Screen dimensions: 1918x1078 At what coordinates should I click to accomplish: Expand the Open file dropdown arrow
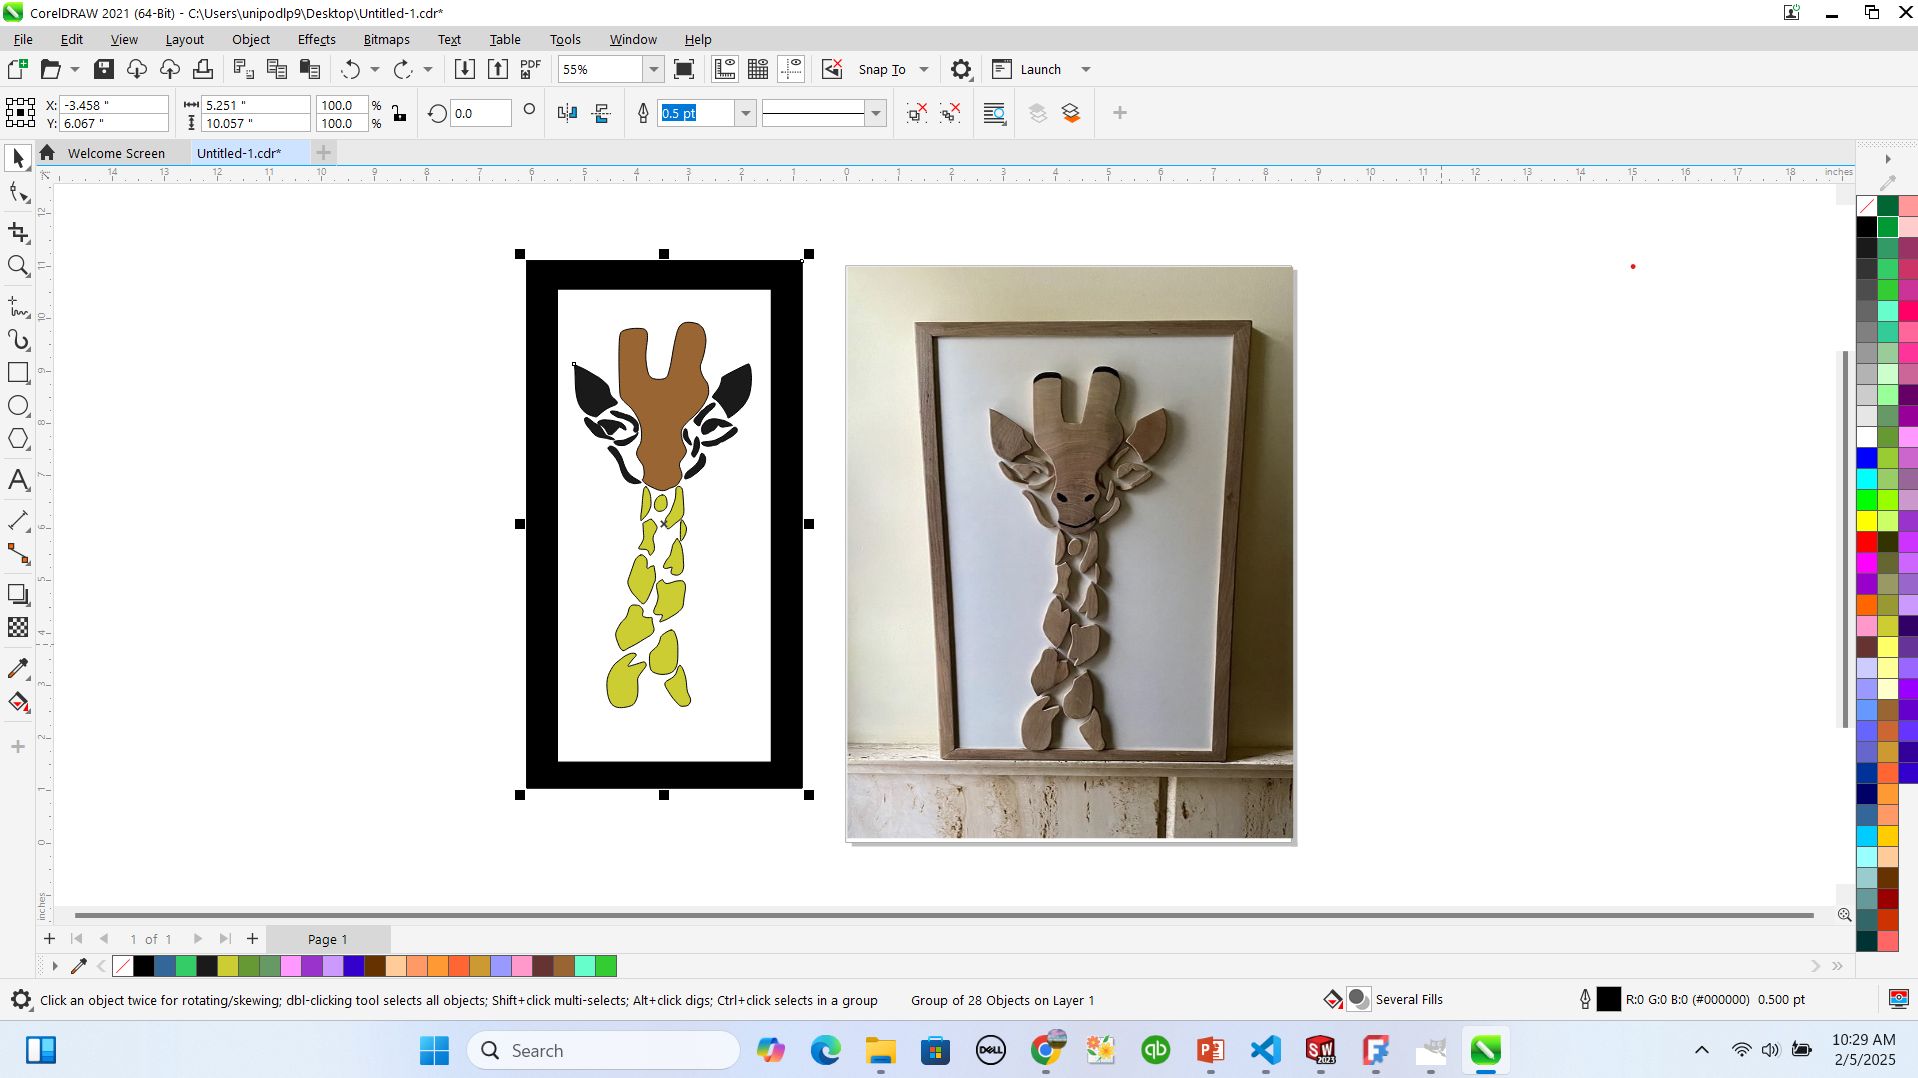(74, 69)
